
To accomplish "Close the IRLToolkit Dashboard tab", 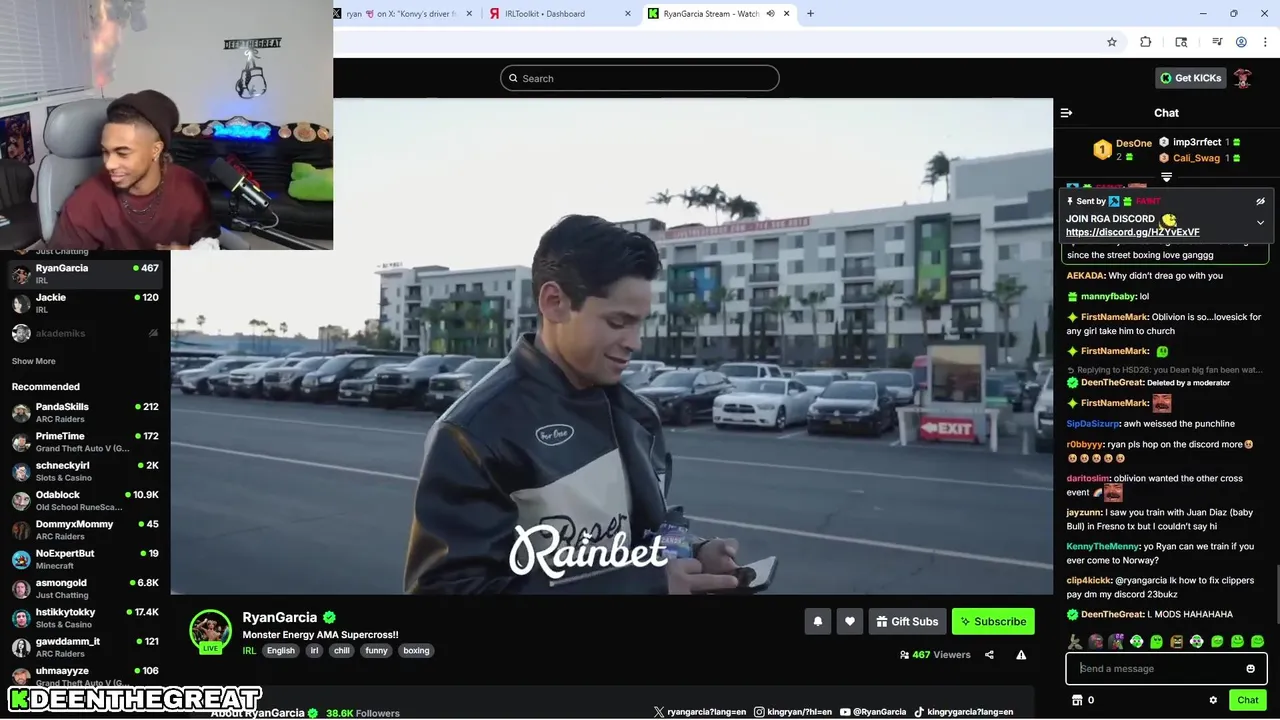I will 628,14.
